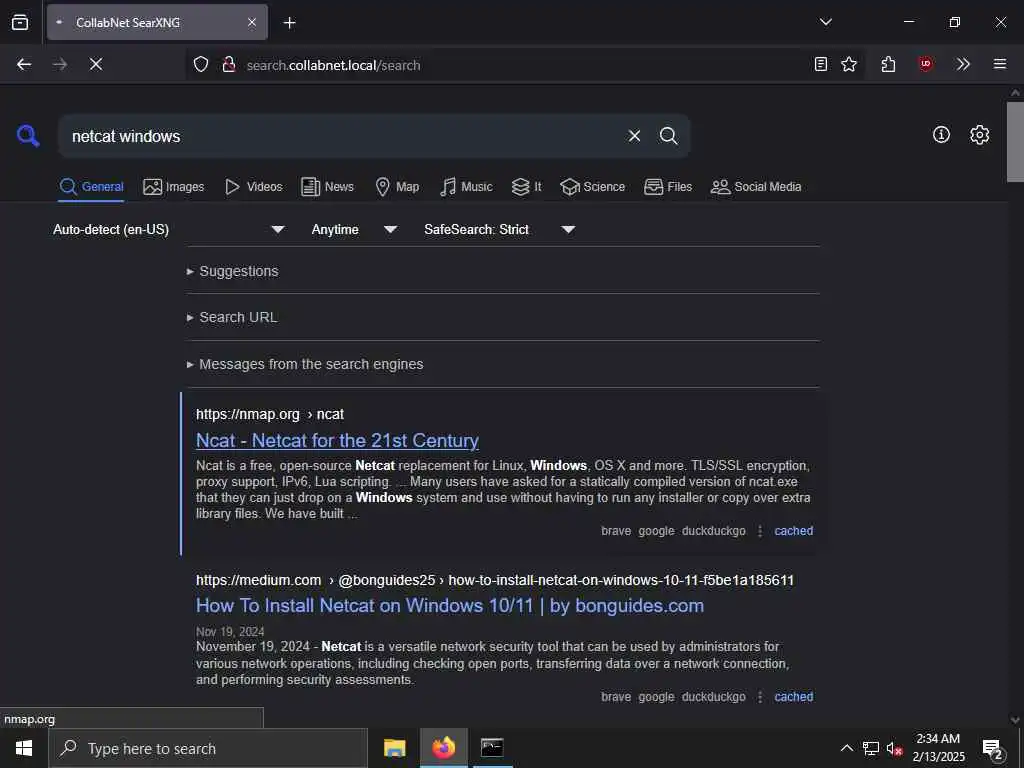Screen dimensions: 1024x768
Task: Open Firefox View tab icon
Action: coord(20,22)
